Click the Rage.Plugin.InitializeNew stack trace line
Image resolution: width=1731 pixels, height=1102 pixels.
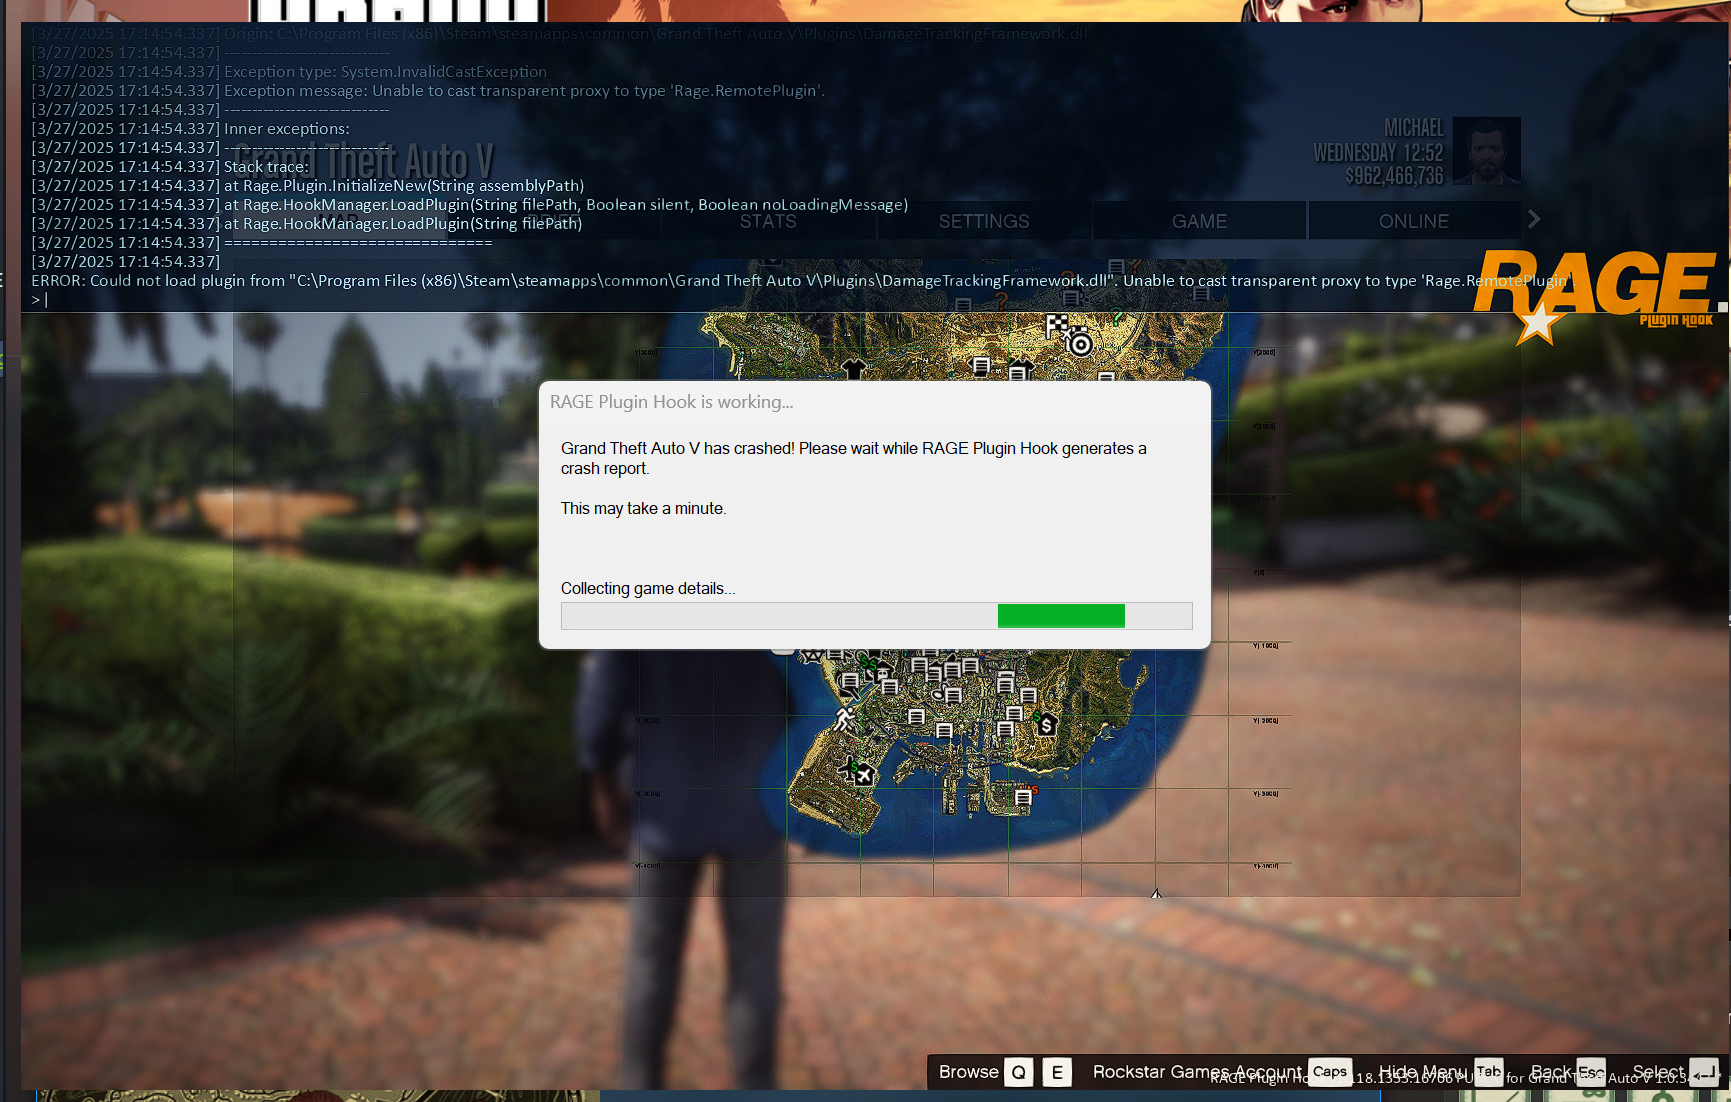[307, 186]
